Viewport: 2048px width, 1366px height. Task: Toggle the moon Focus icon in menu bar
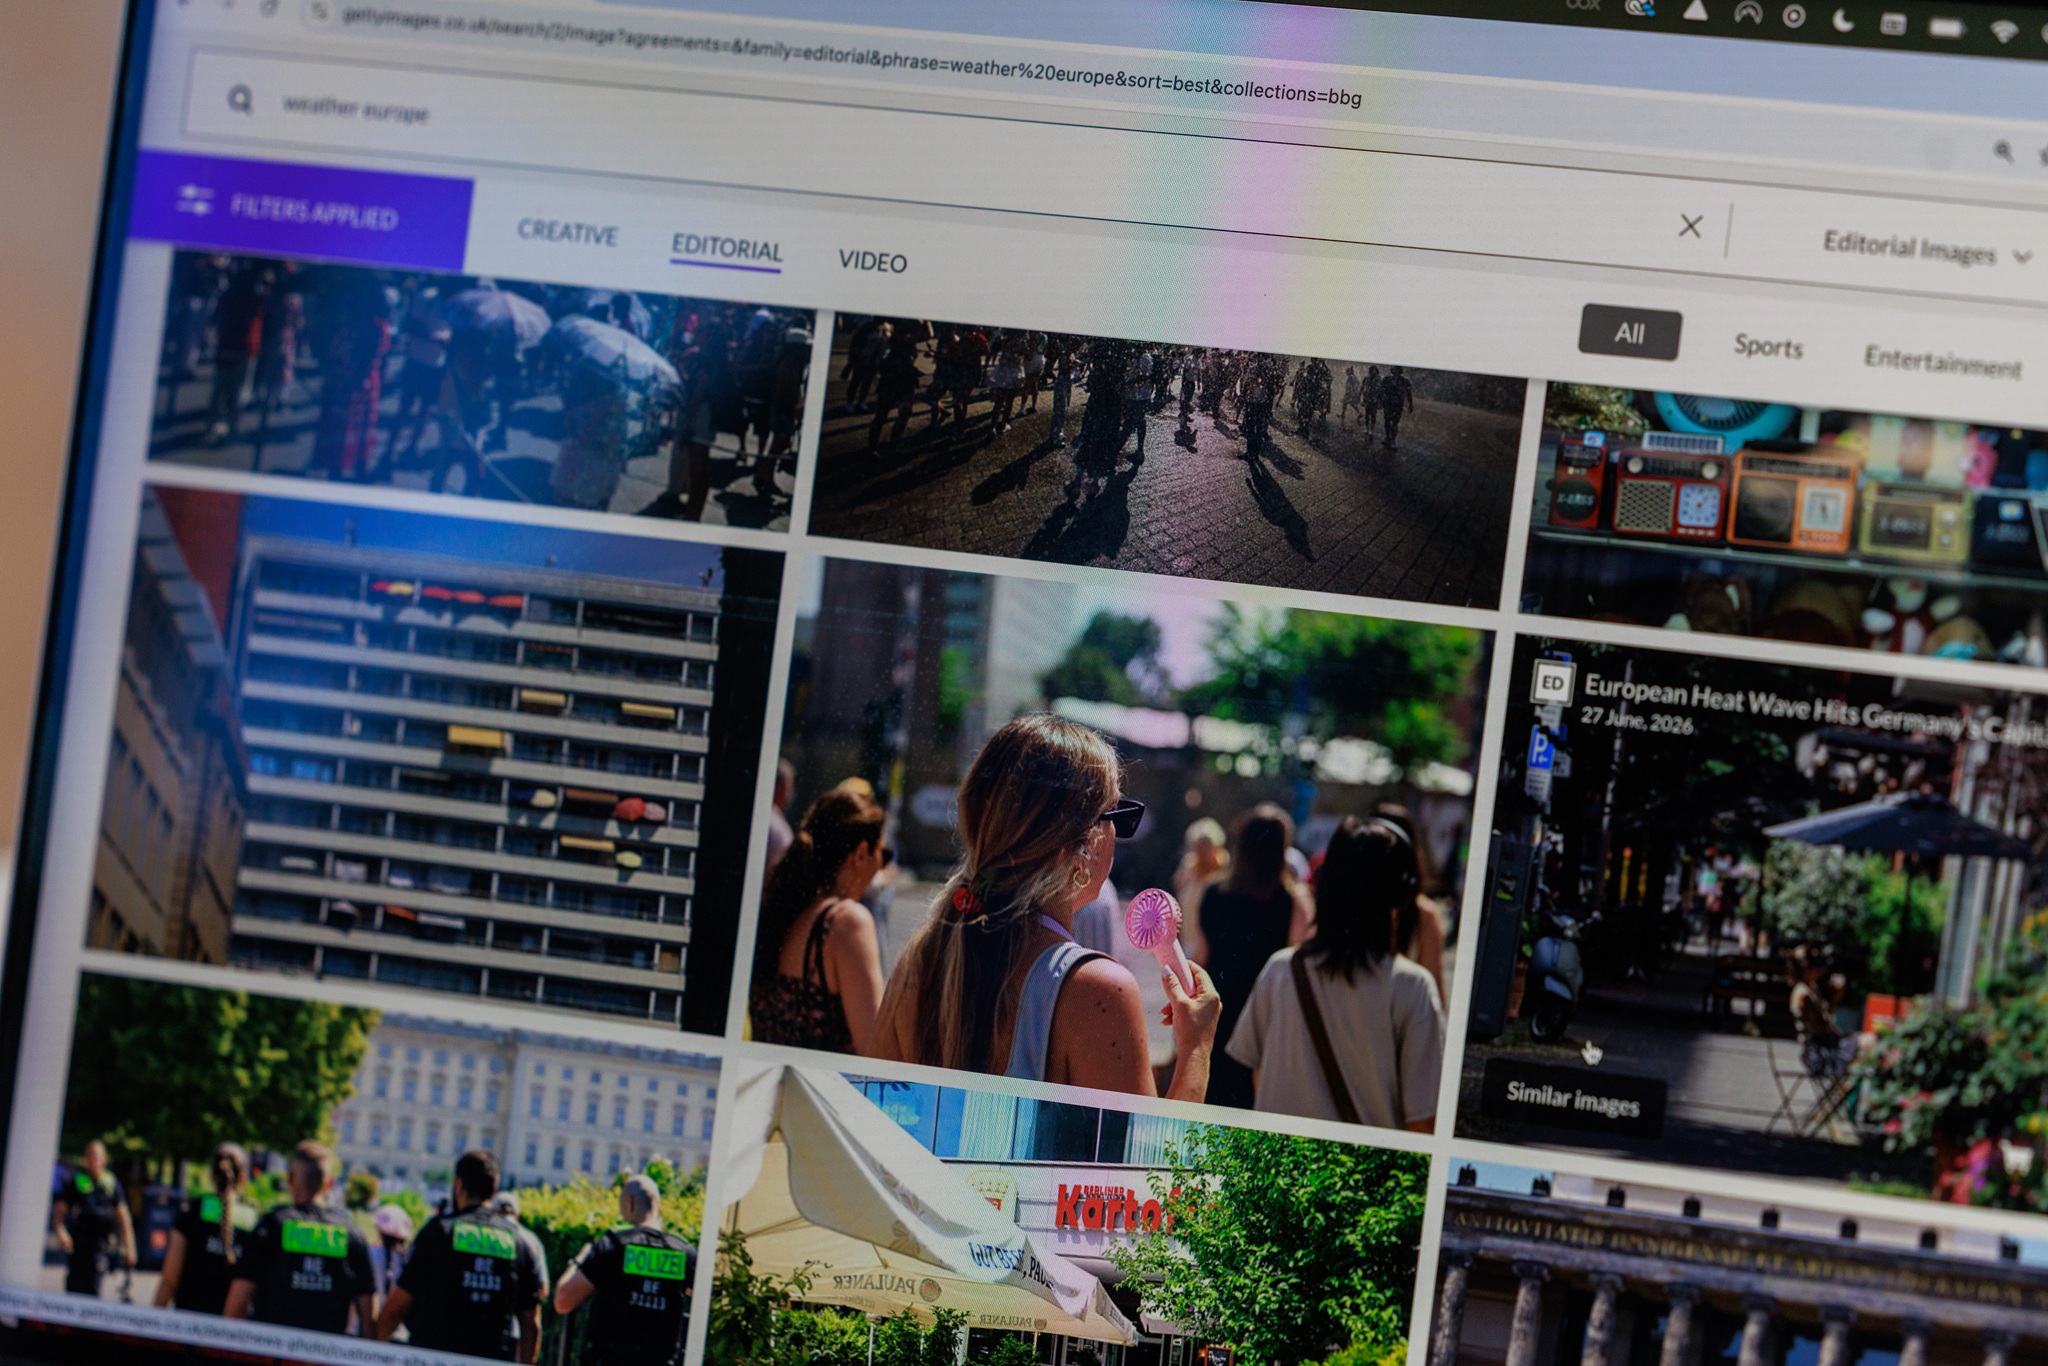(1843, 20)
